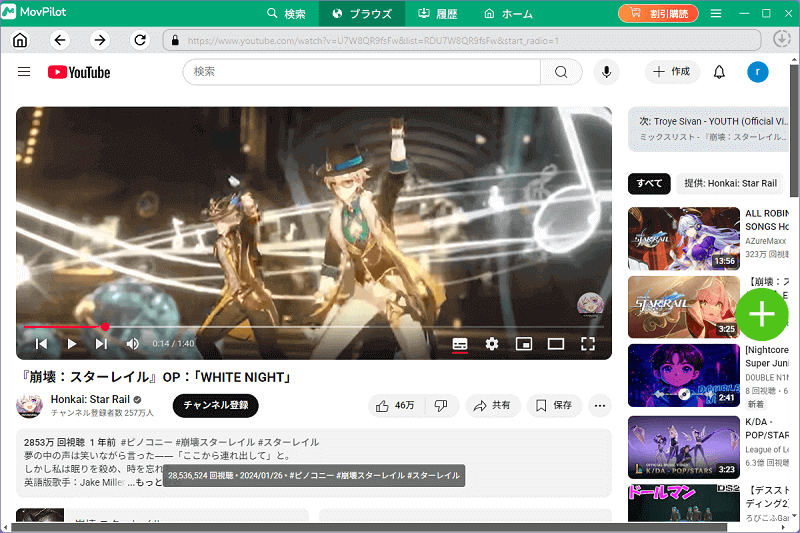This screenshot has height=533, width=800.
Task: Click the channel watermark in video corner
Action: pos(590,304)
